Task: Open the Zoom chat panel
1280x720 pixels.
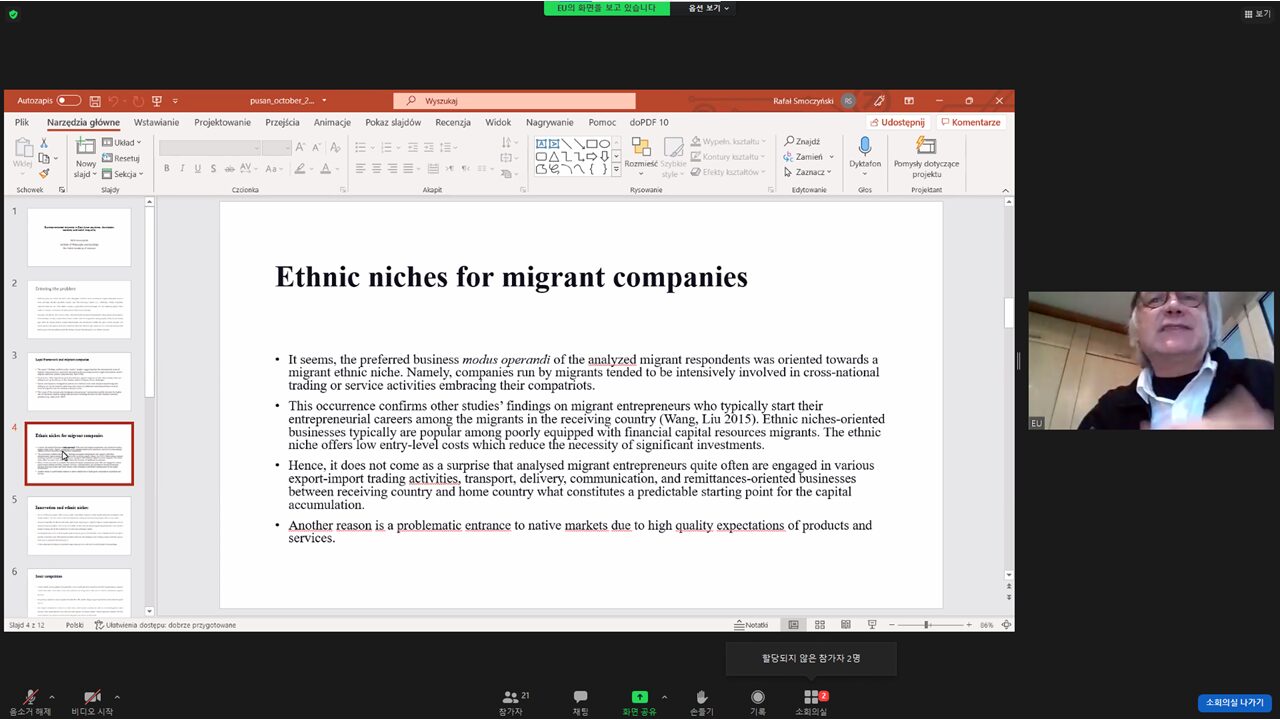Action: pos(580,697)
